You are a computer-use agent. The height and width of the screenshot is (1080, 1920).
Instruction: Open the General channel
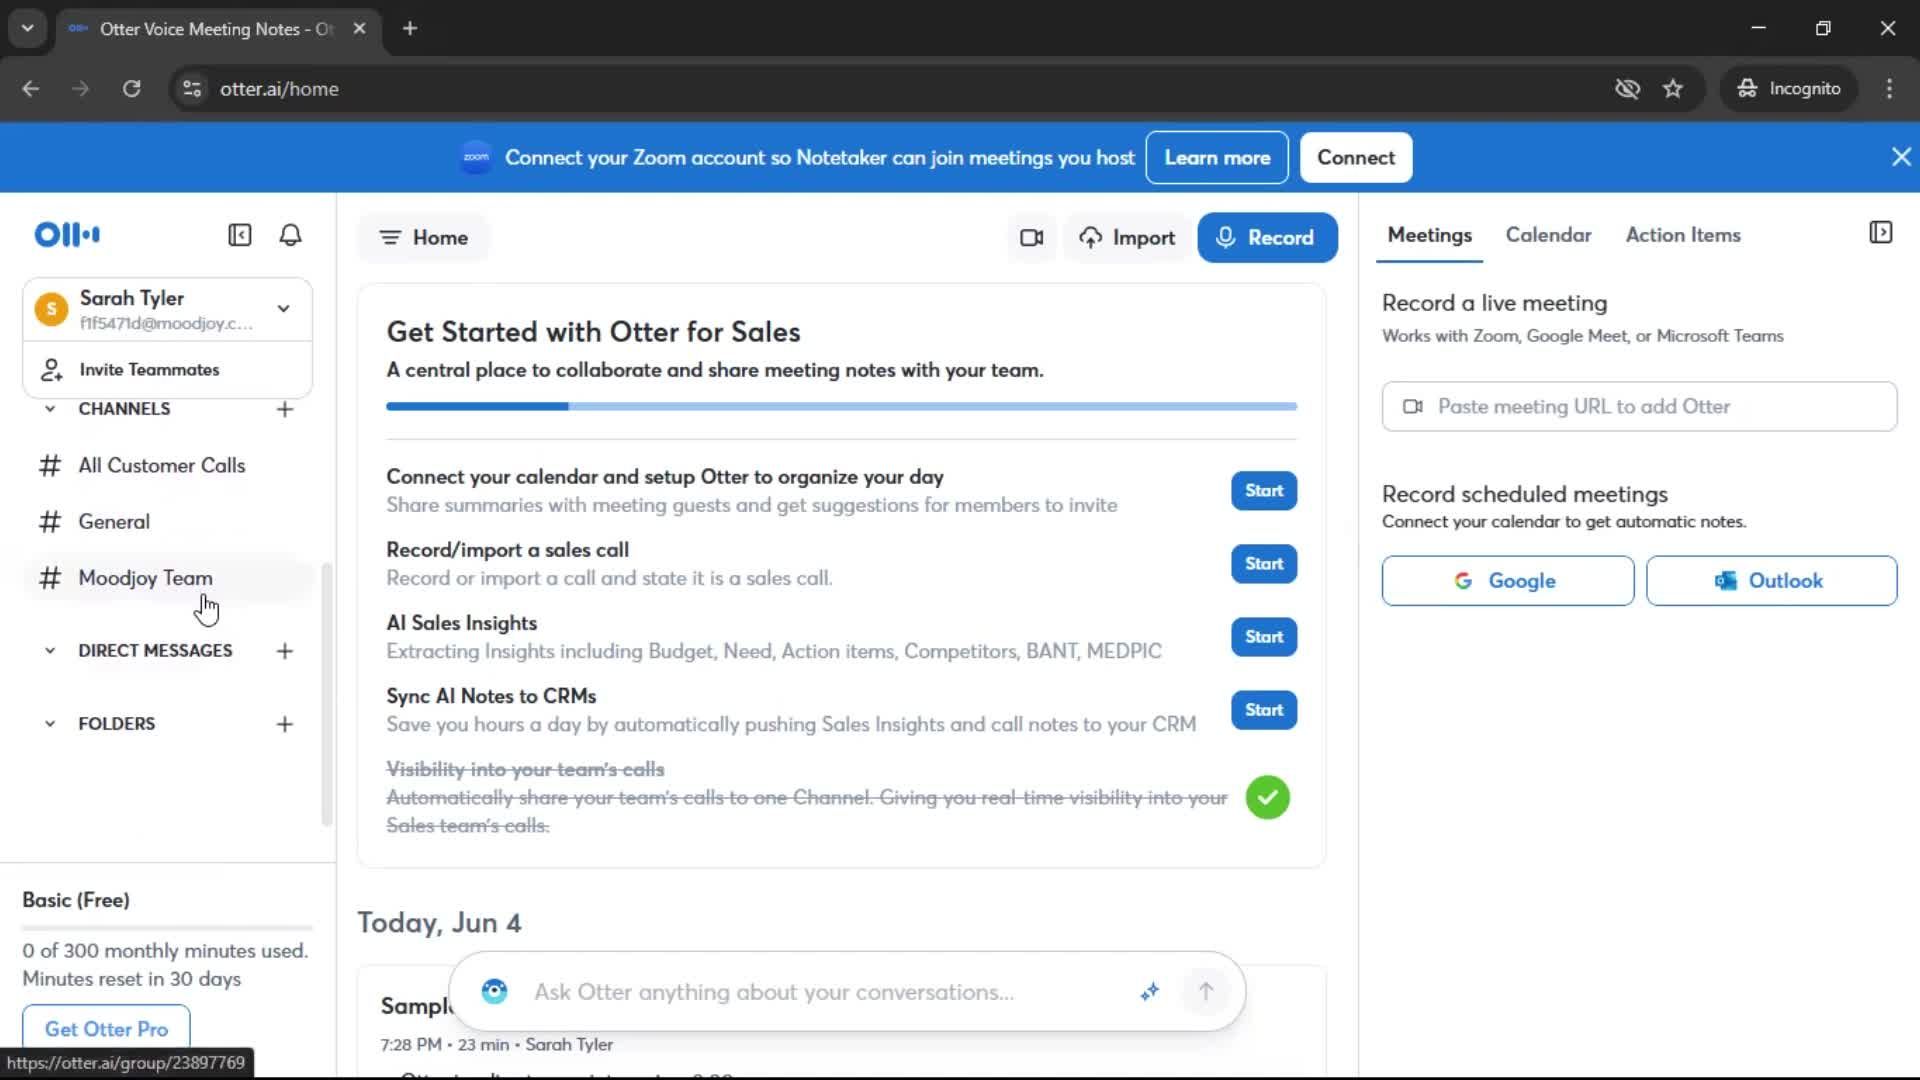tap(168, 522)
